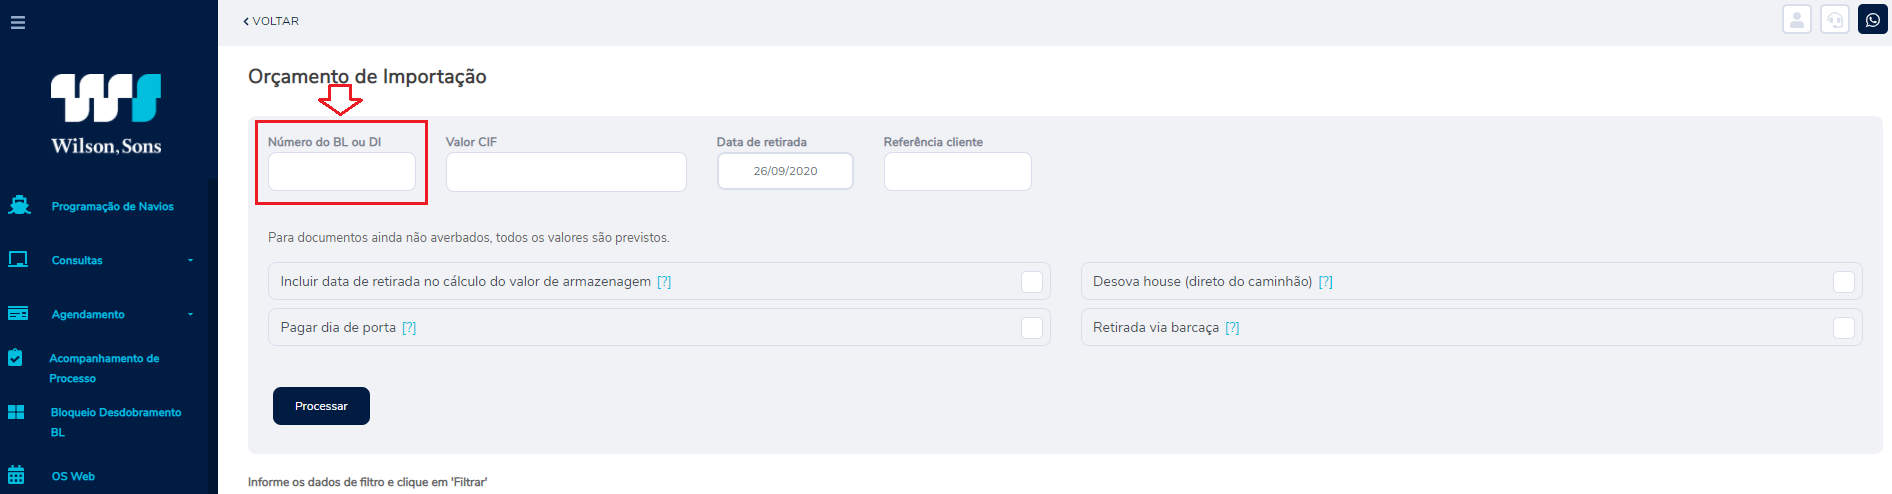1892x494 pixels.
Task: Toggle Pagar dia de porta checkbox
Action: point(1032,328)
